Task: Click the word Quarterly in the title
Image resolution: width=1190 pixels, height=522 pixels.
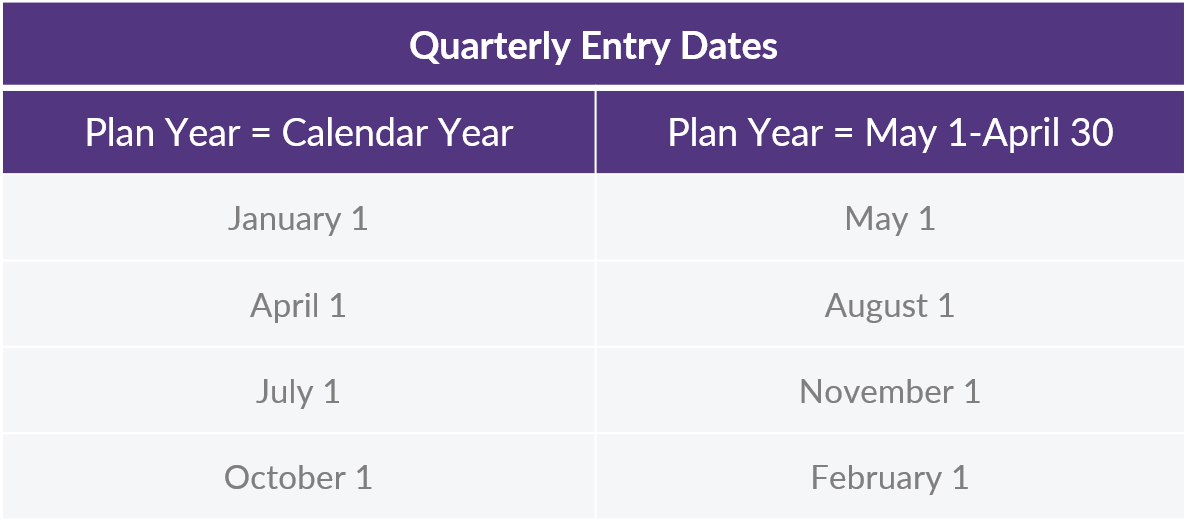Action: pyautogui.click(x=490, y=47)
